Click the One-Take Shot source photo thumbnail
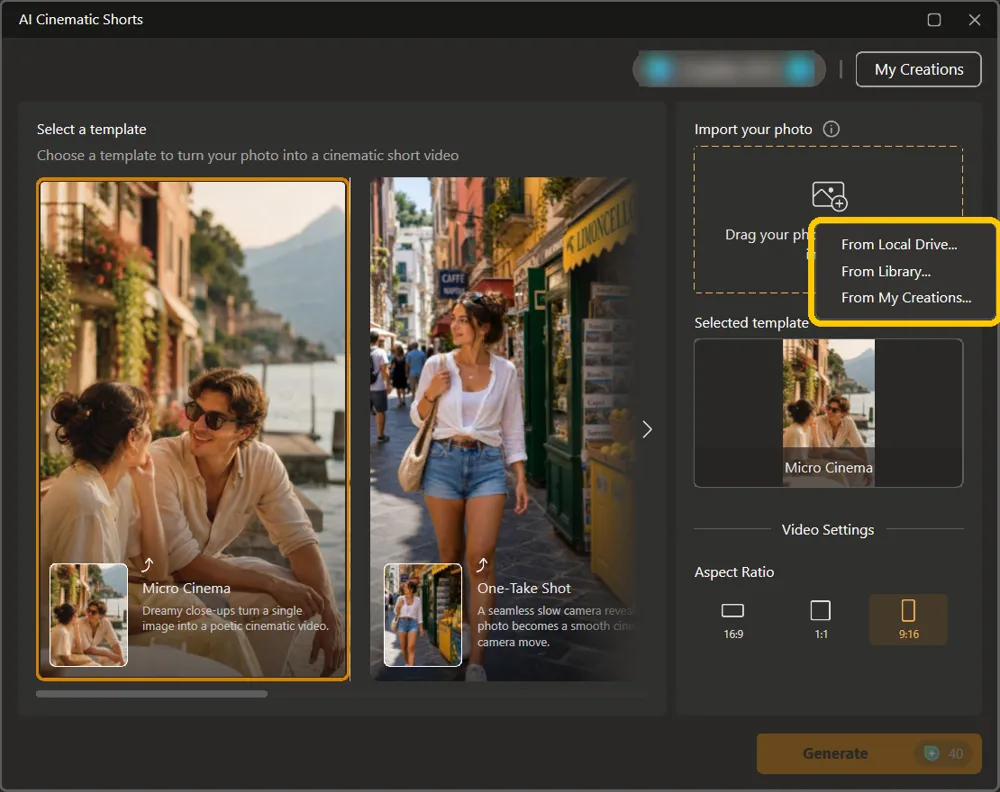 point(423,615)
